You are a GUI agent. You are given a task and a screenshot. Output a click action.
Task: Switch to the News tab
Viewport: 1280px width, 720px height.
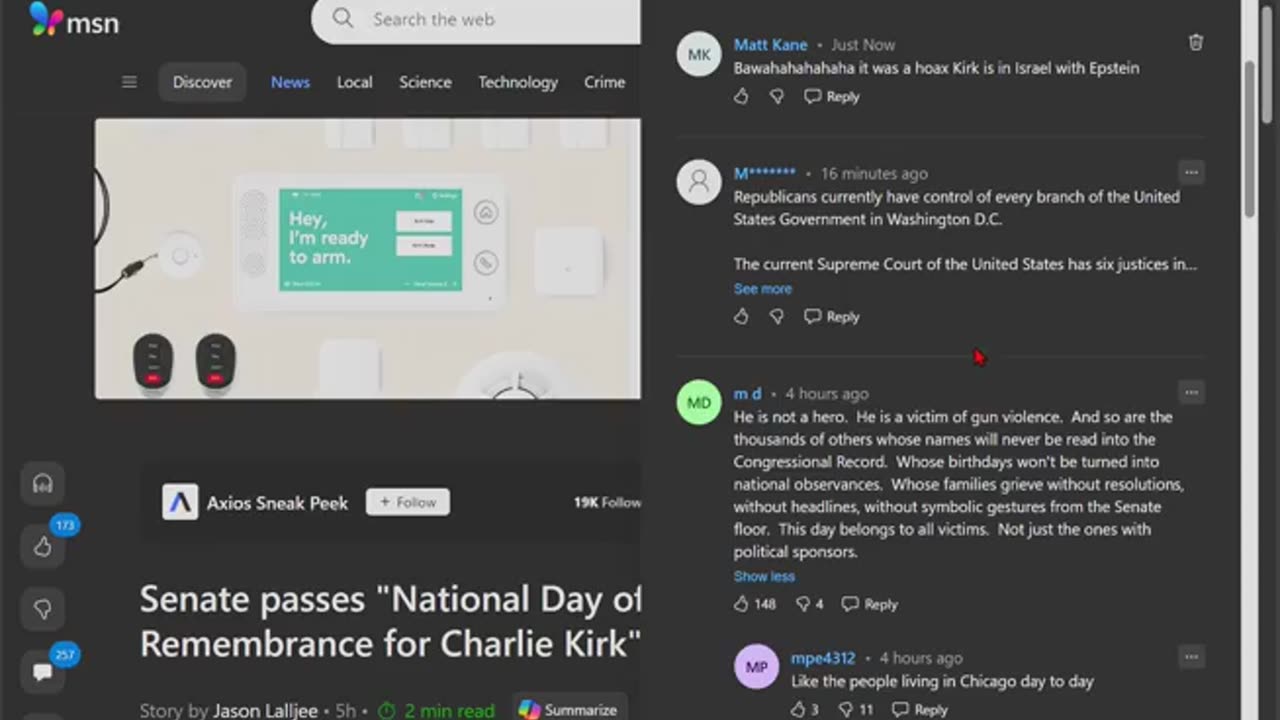290,82
